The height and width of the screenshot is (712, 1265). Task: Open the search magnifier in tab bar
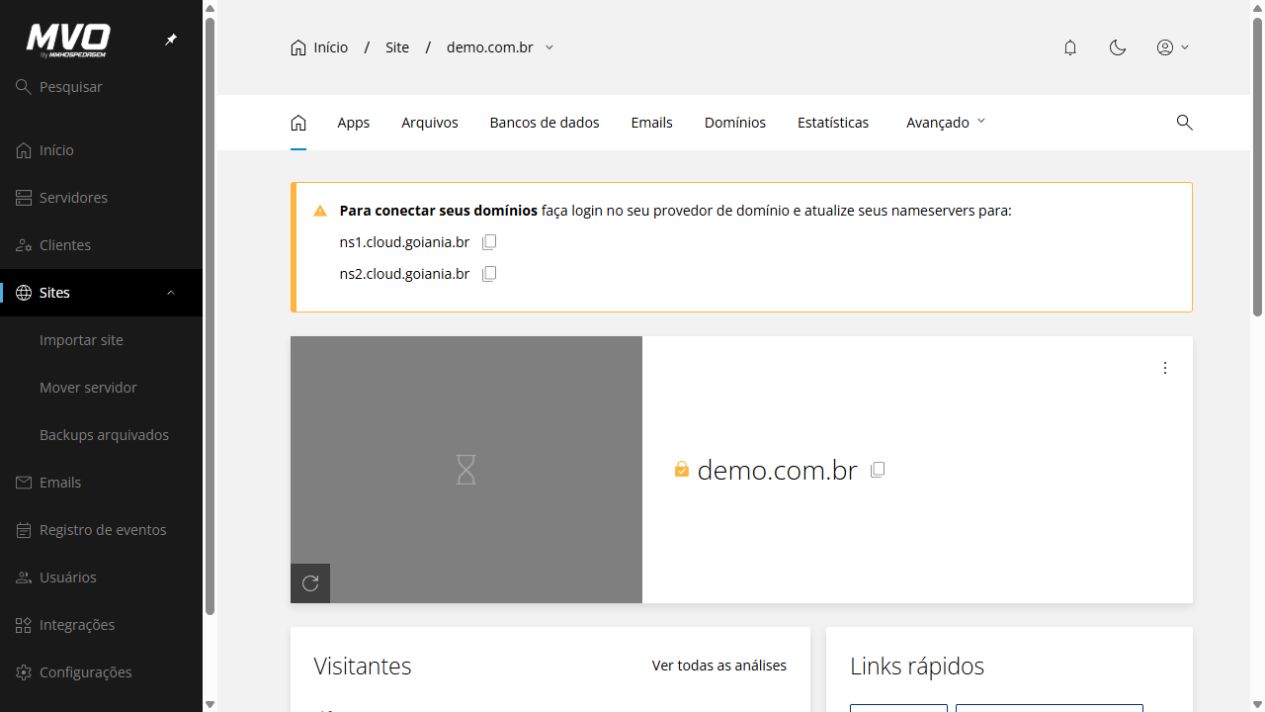tap(1184, 122)
